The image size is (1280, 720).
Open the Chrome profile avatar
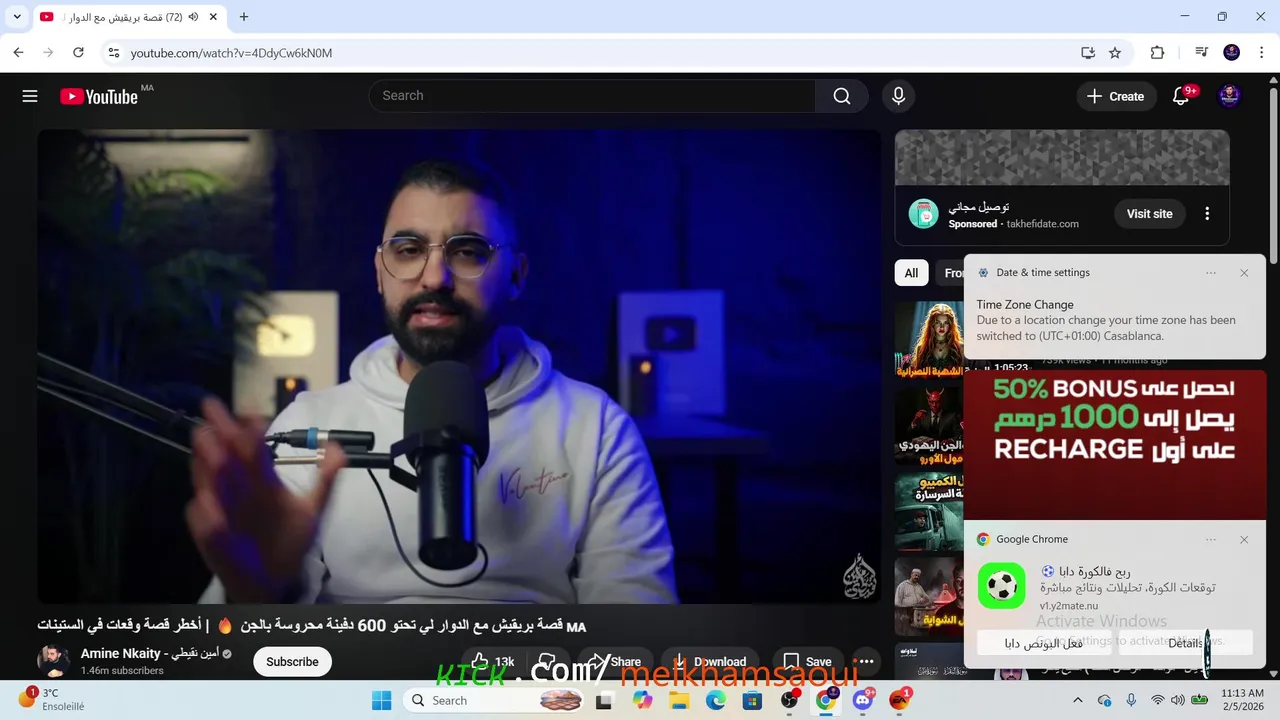coord(1232,53)
